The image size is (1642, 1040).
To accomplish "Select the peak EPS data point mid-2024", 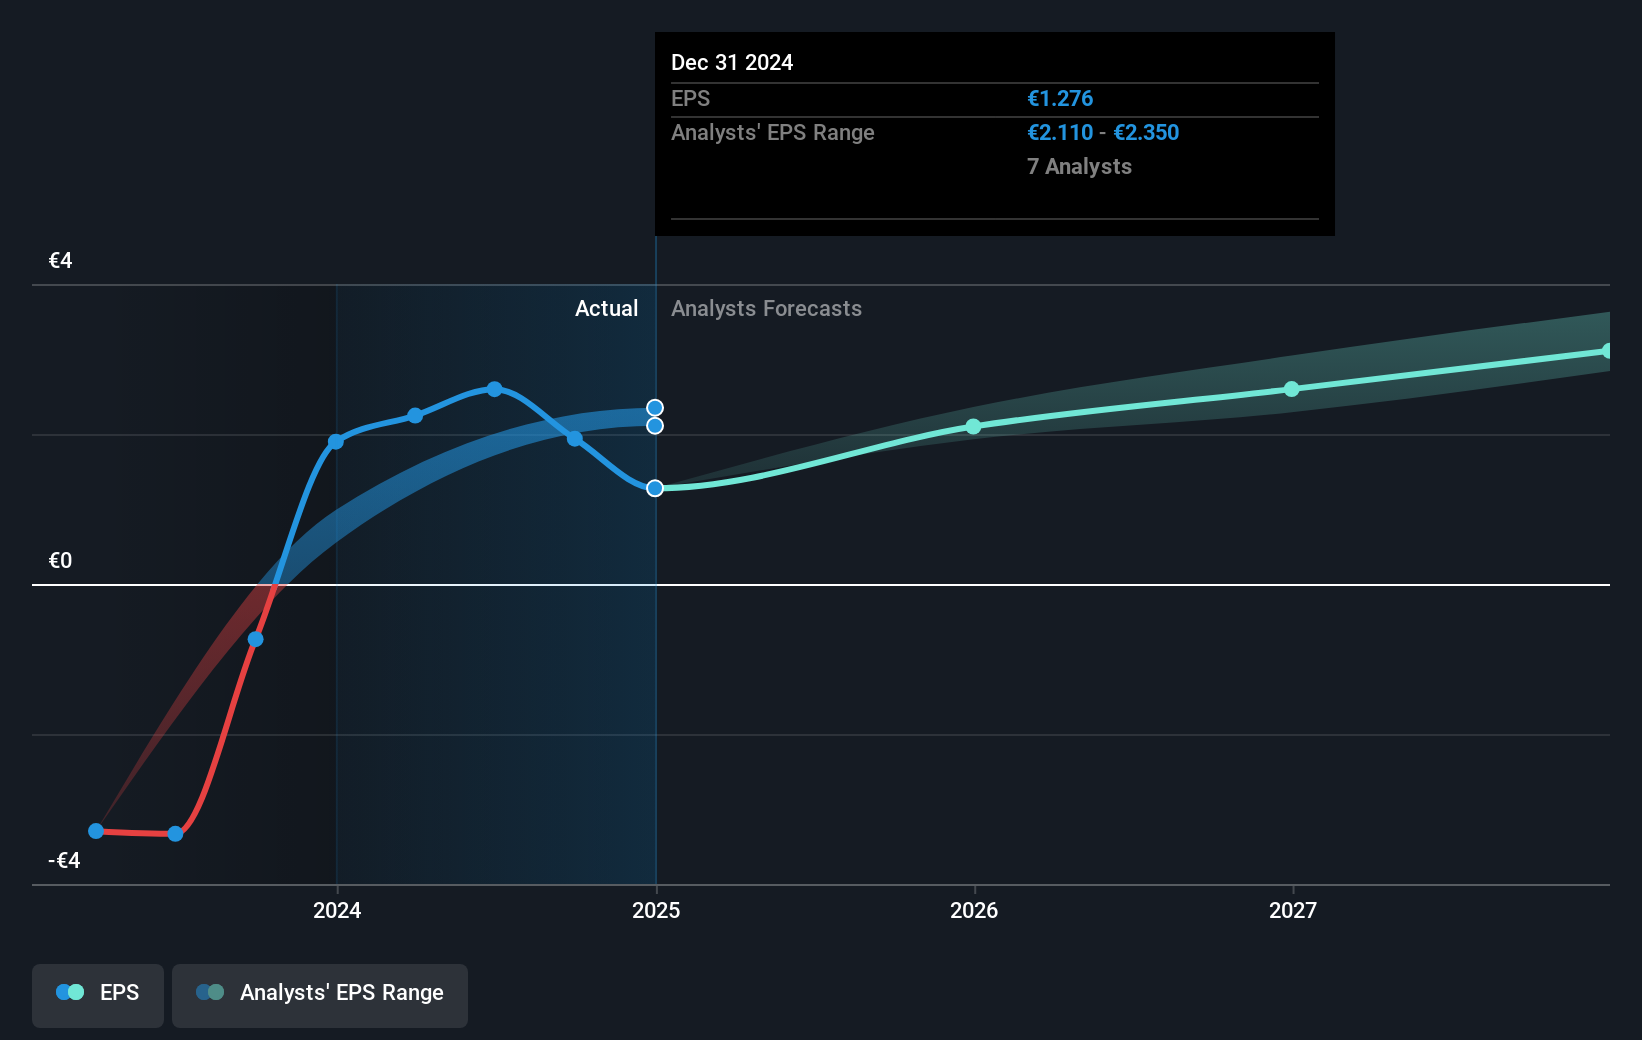I will tap(494, 389).
